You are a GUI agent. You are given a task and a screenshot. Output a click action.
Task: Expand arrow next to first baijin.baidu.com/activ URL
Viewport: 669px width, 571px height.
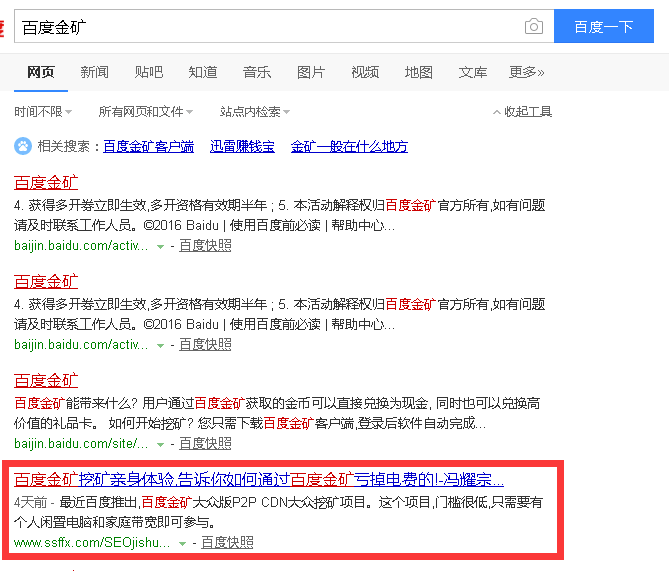160,247
